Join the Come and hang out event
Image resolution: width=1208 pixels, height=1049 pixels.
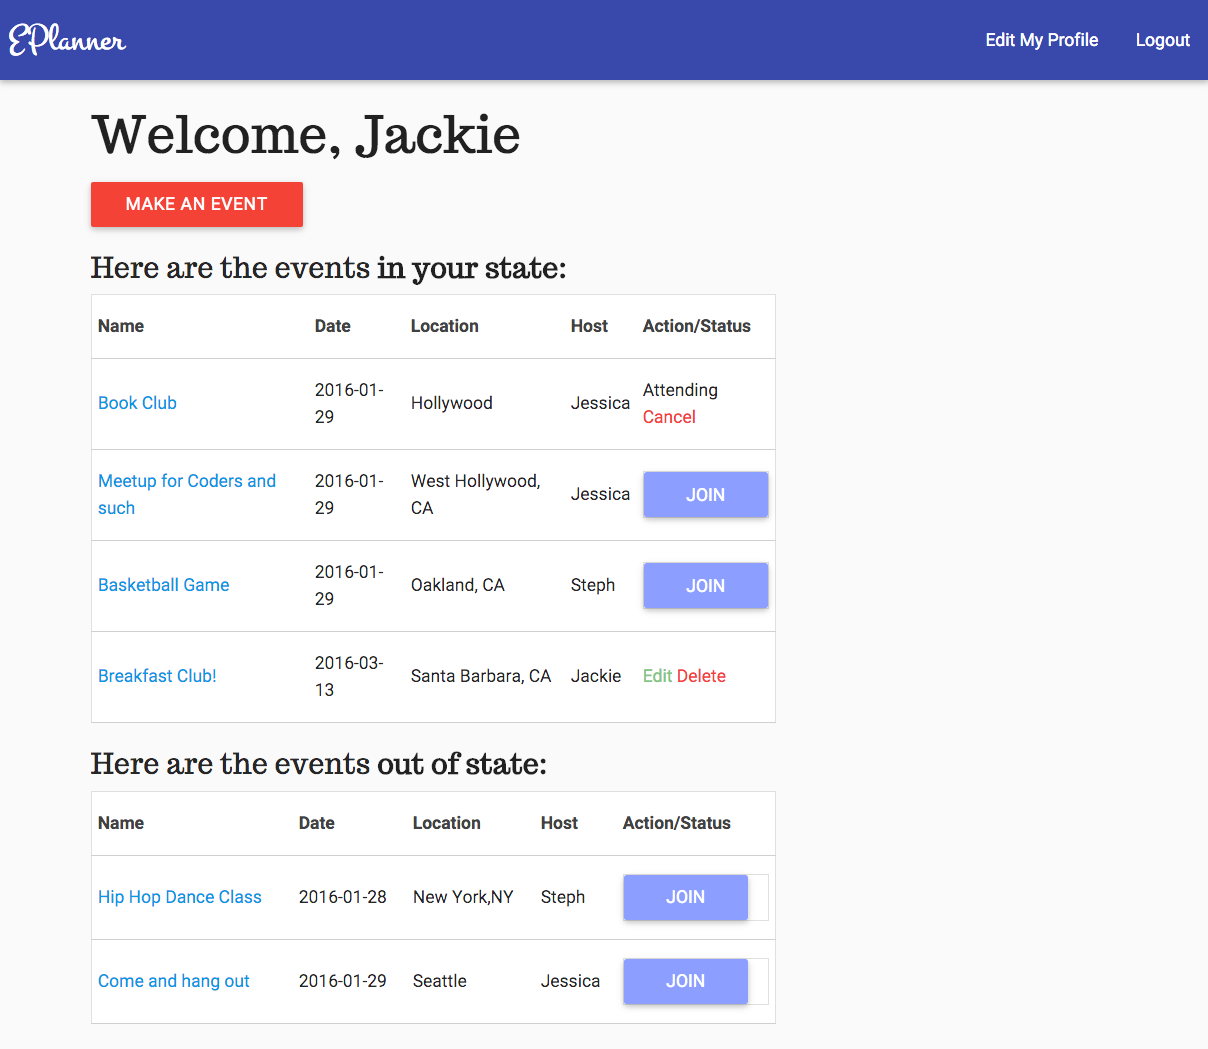685,981
